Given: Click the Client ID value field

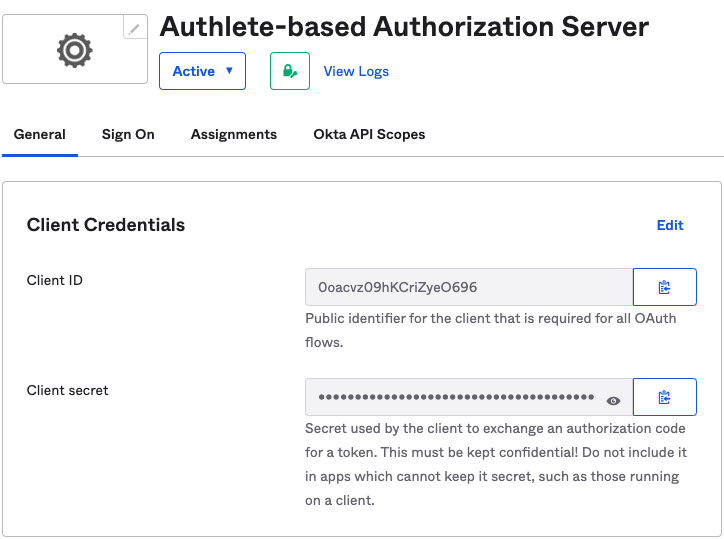Looking at the screenshot, I should [x=469, y=287].
